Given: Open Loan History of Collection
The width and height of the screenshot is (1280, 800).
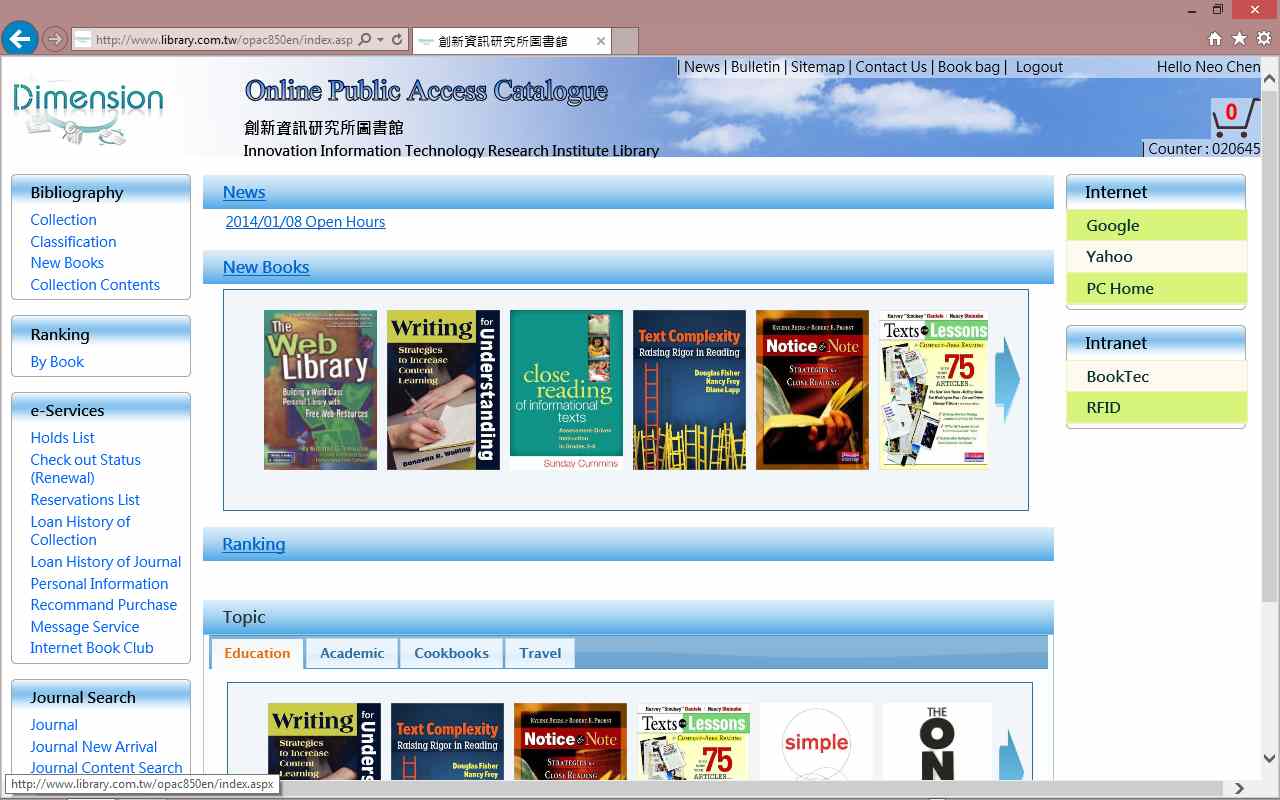Looking at the screenshot, I should pos(80,531).
